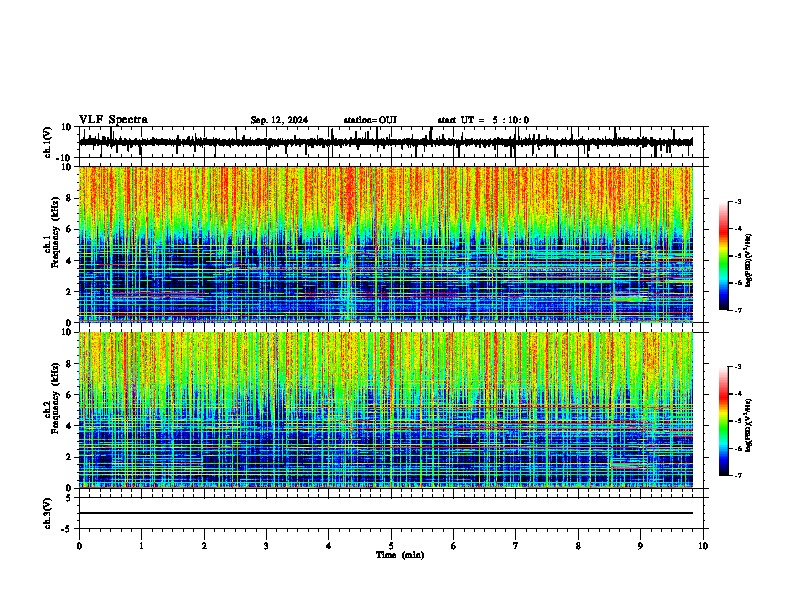Screen dimensions: 792x612
Task: Click the ch.1 color bar "log(PSD)" label
Action: point(748,260)
